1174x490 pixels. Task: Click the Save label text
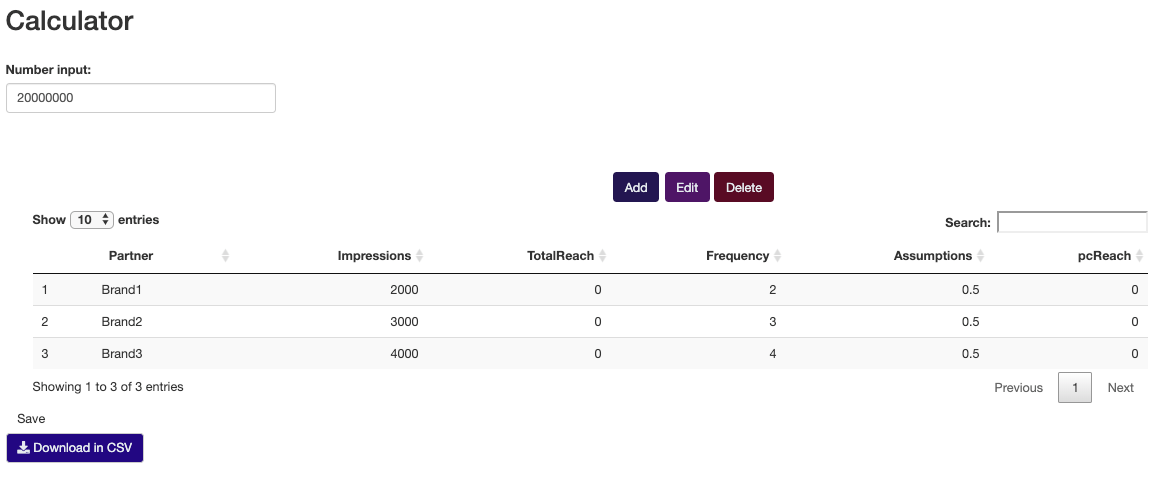pyautogui.click(x=31, y=419)
